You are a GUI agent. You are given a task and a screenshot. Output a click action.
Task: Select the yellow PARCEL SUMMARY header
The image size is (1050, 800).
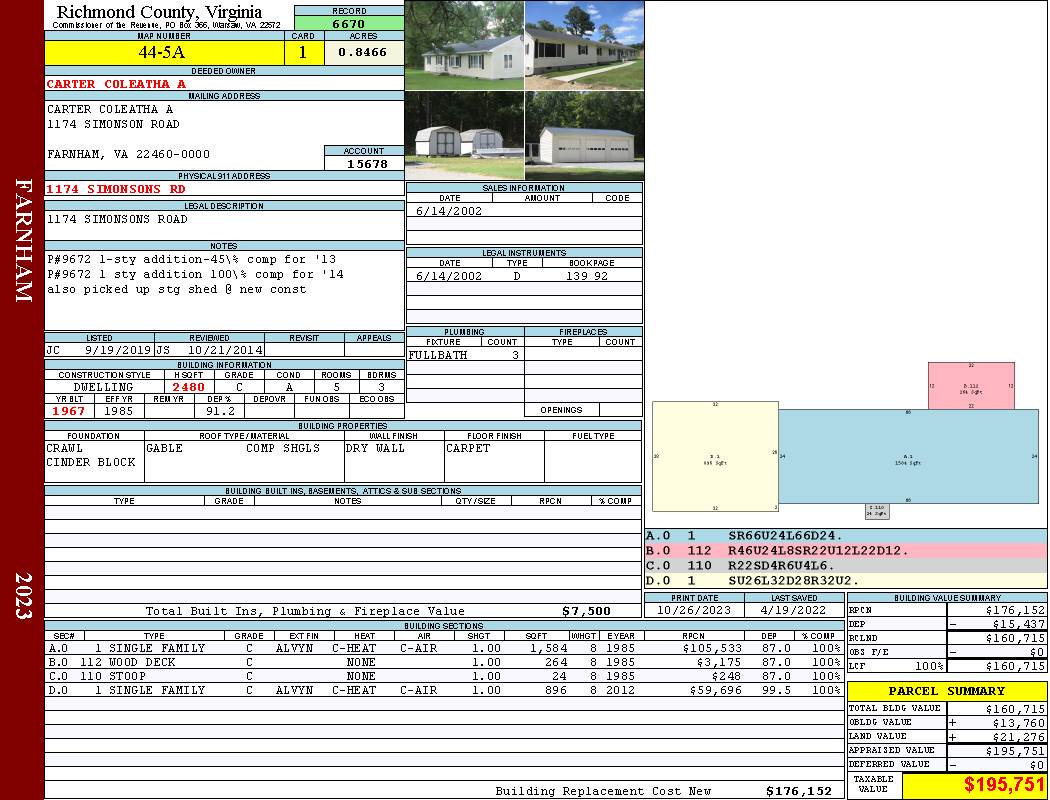pos(946,691)
